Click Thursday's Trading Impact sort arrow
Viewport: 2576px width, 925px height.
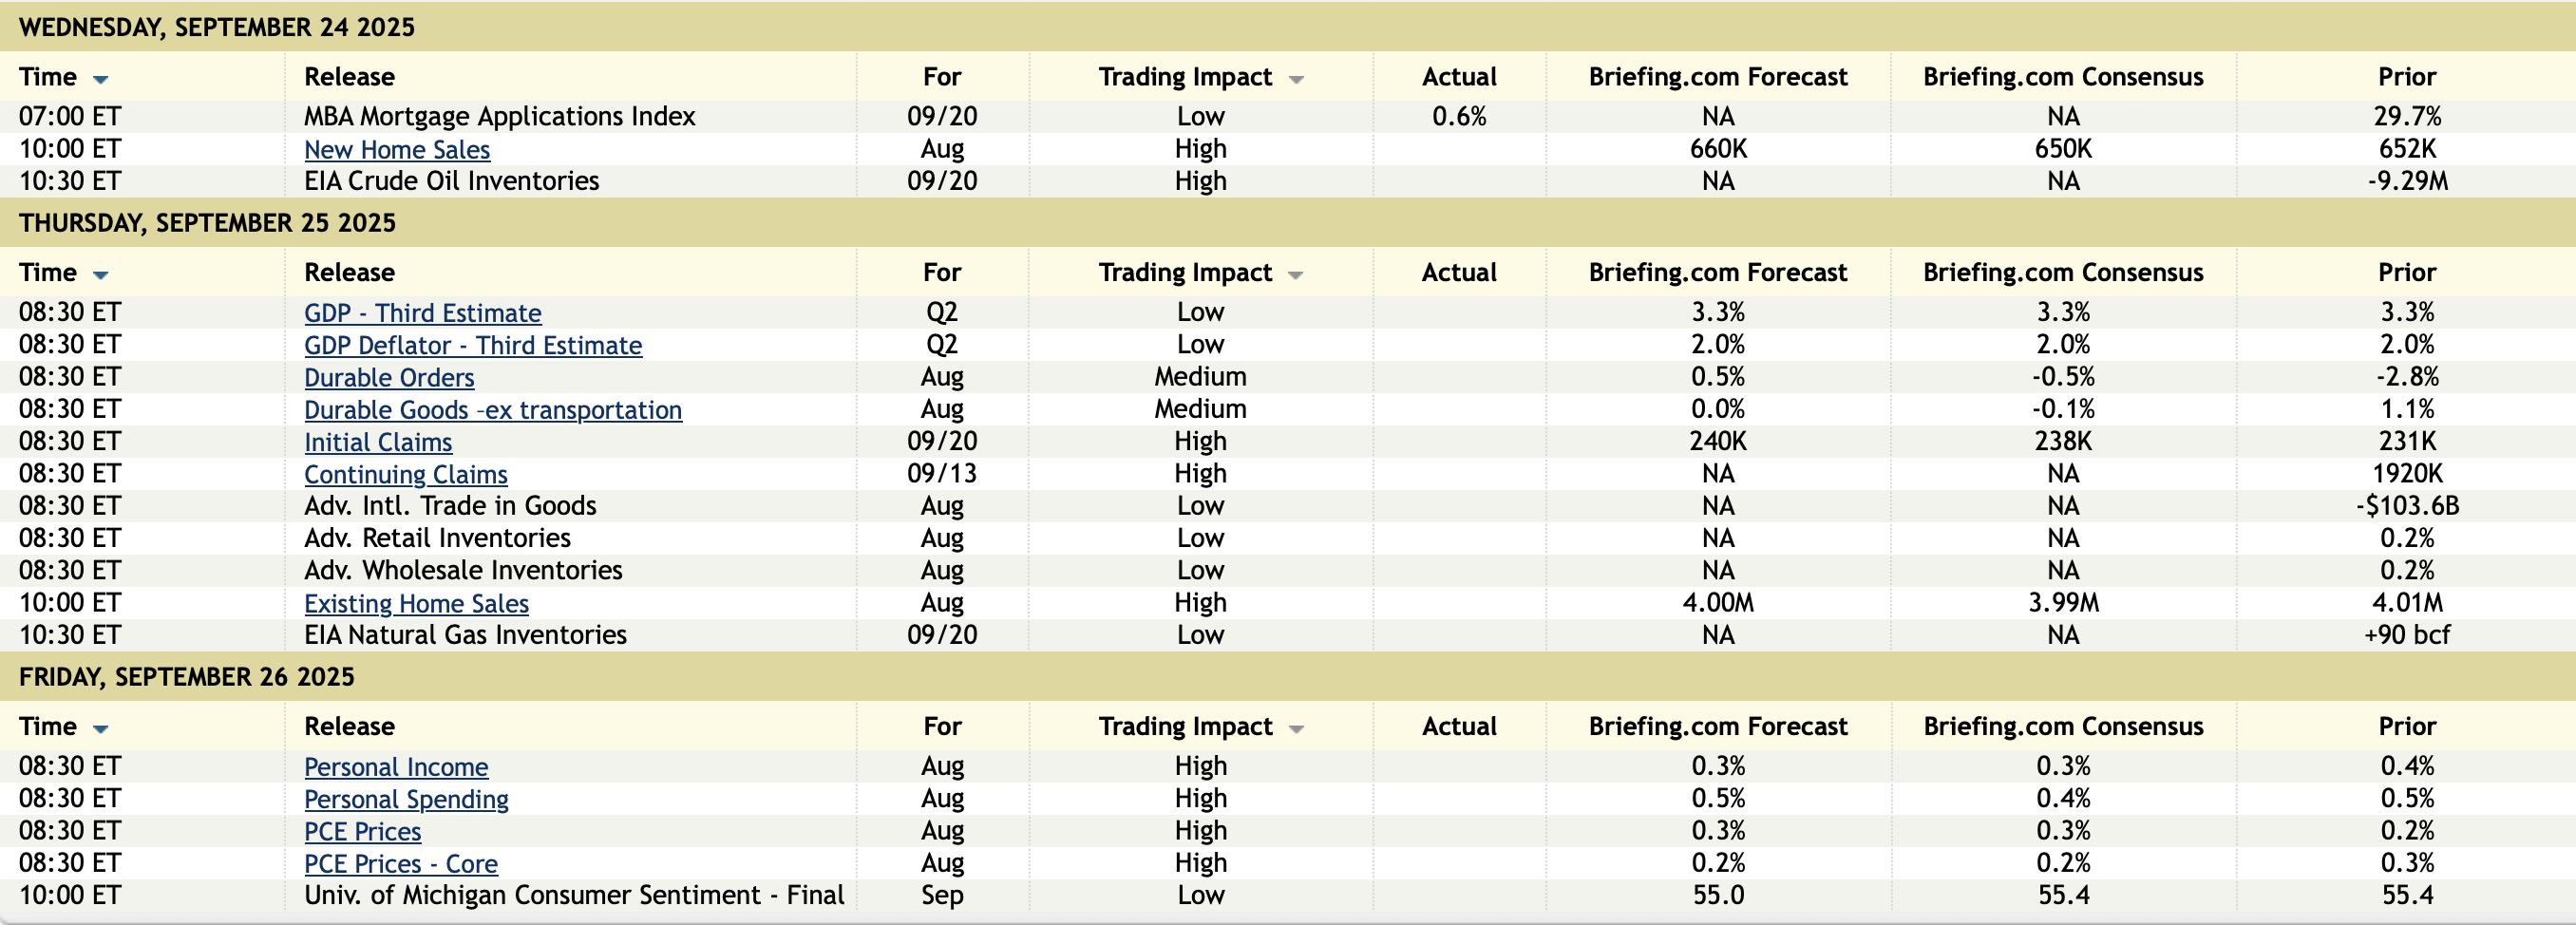(x=1296, y=275)
